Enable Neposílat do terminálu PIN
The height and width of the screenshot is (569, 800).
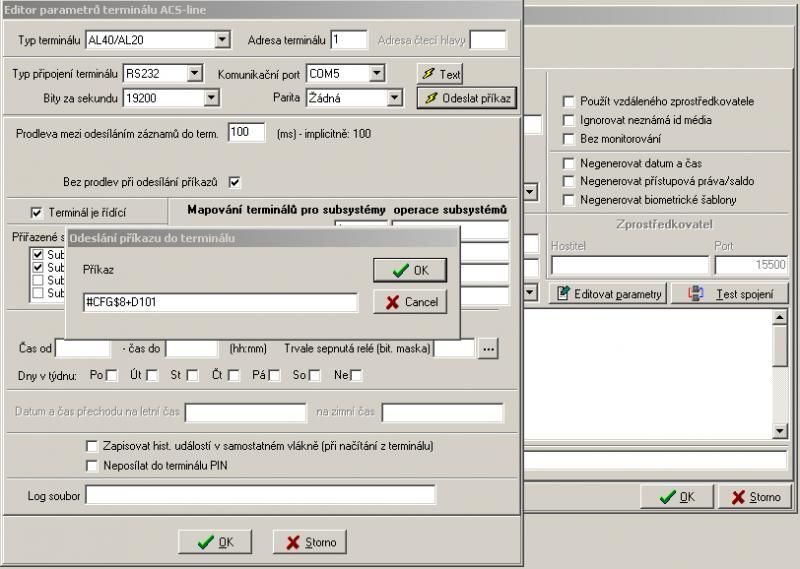tap(93, 465)
